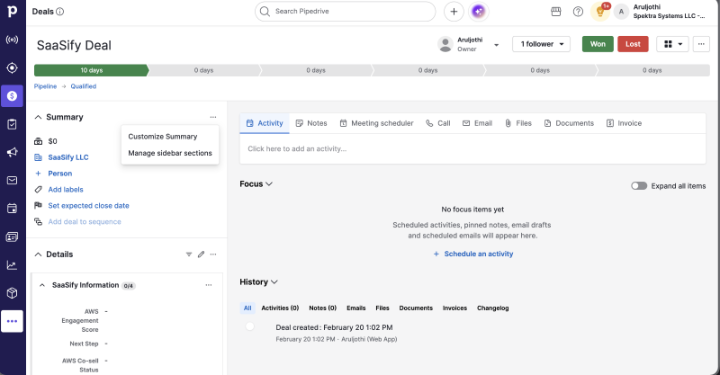Screen dimensions: 720x375
Task: Open Details section ellipsis menu
Action: tap(213, 254)
